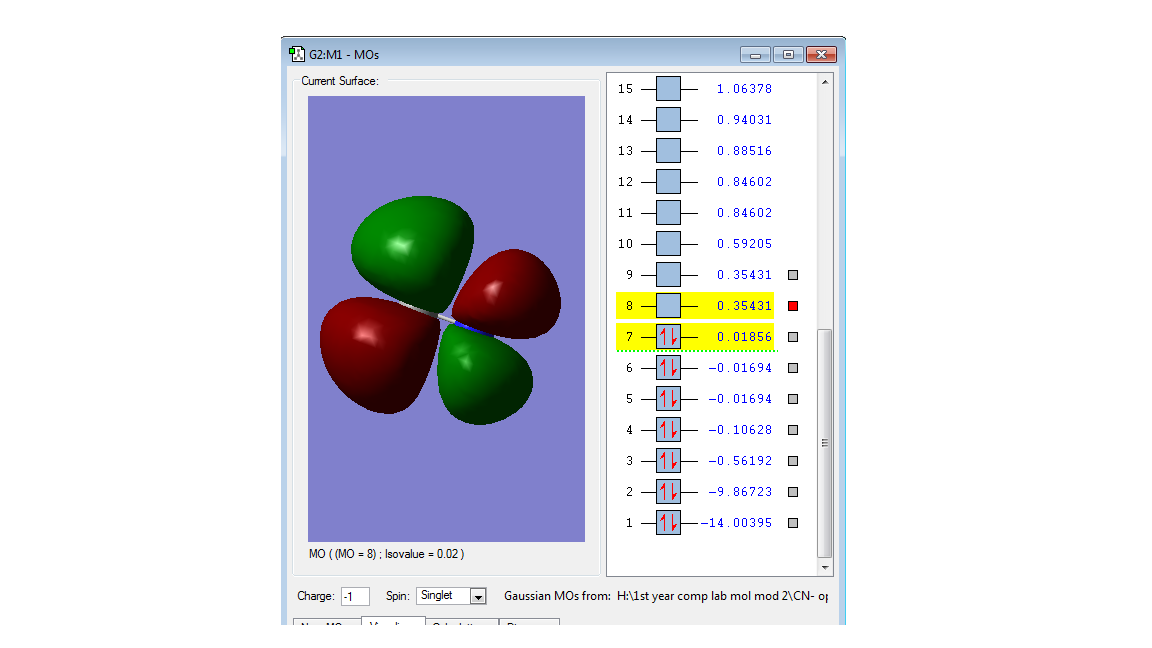Select the empty occupancy box of MO 10
Image resolution: width=1152 pixels, height=648 pixels.
point(668,244)
